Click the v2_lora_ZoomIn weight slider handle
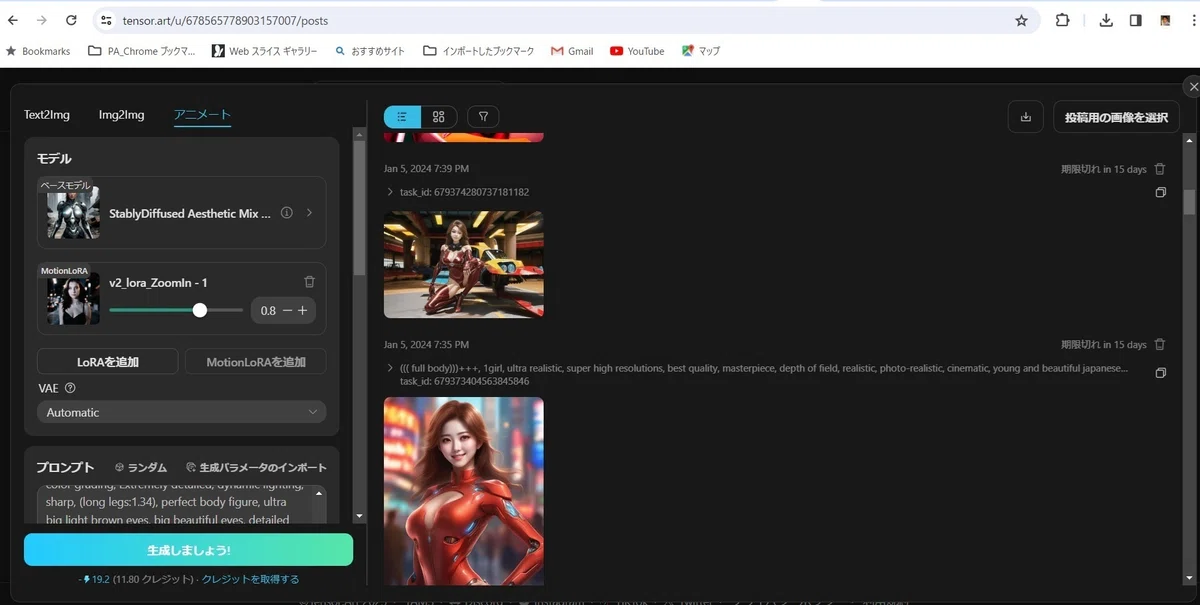1200x605 pixels. click(x=200, y=310)
